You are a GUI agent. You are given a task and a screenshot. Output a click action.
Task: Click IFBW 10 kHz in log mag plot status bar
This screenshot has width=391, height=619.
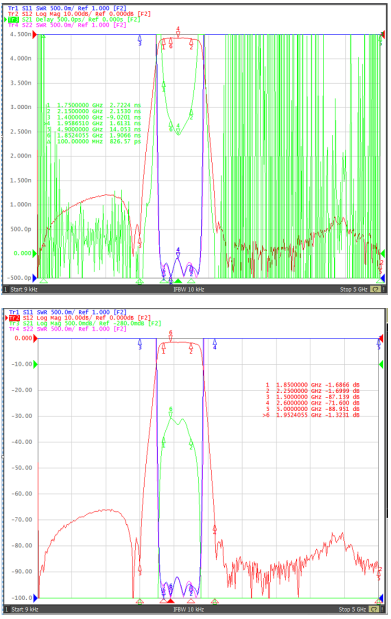click(x=188, y=609)
